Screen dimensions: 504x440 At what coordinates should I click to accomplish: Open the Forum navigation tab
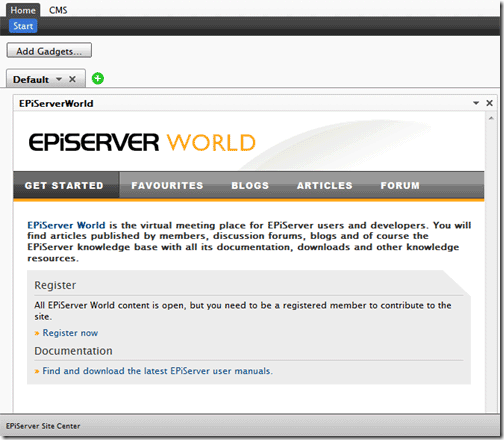(400, 185)
